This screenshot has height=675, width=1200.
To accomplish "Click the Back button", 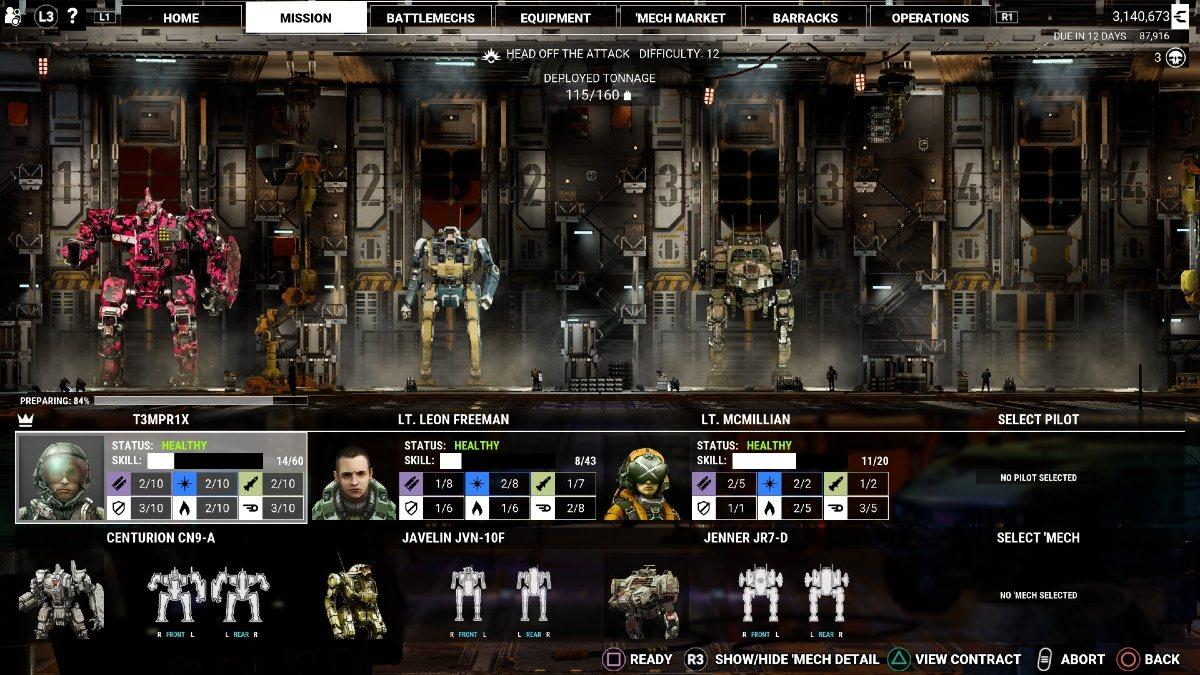I will 1149,659.
